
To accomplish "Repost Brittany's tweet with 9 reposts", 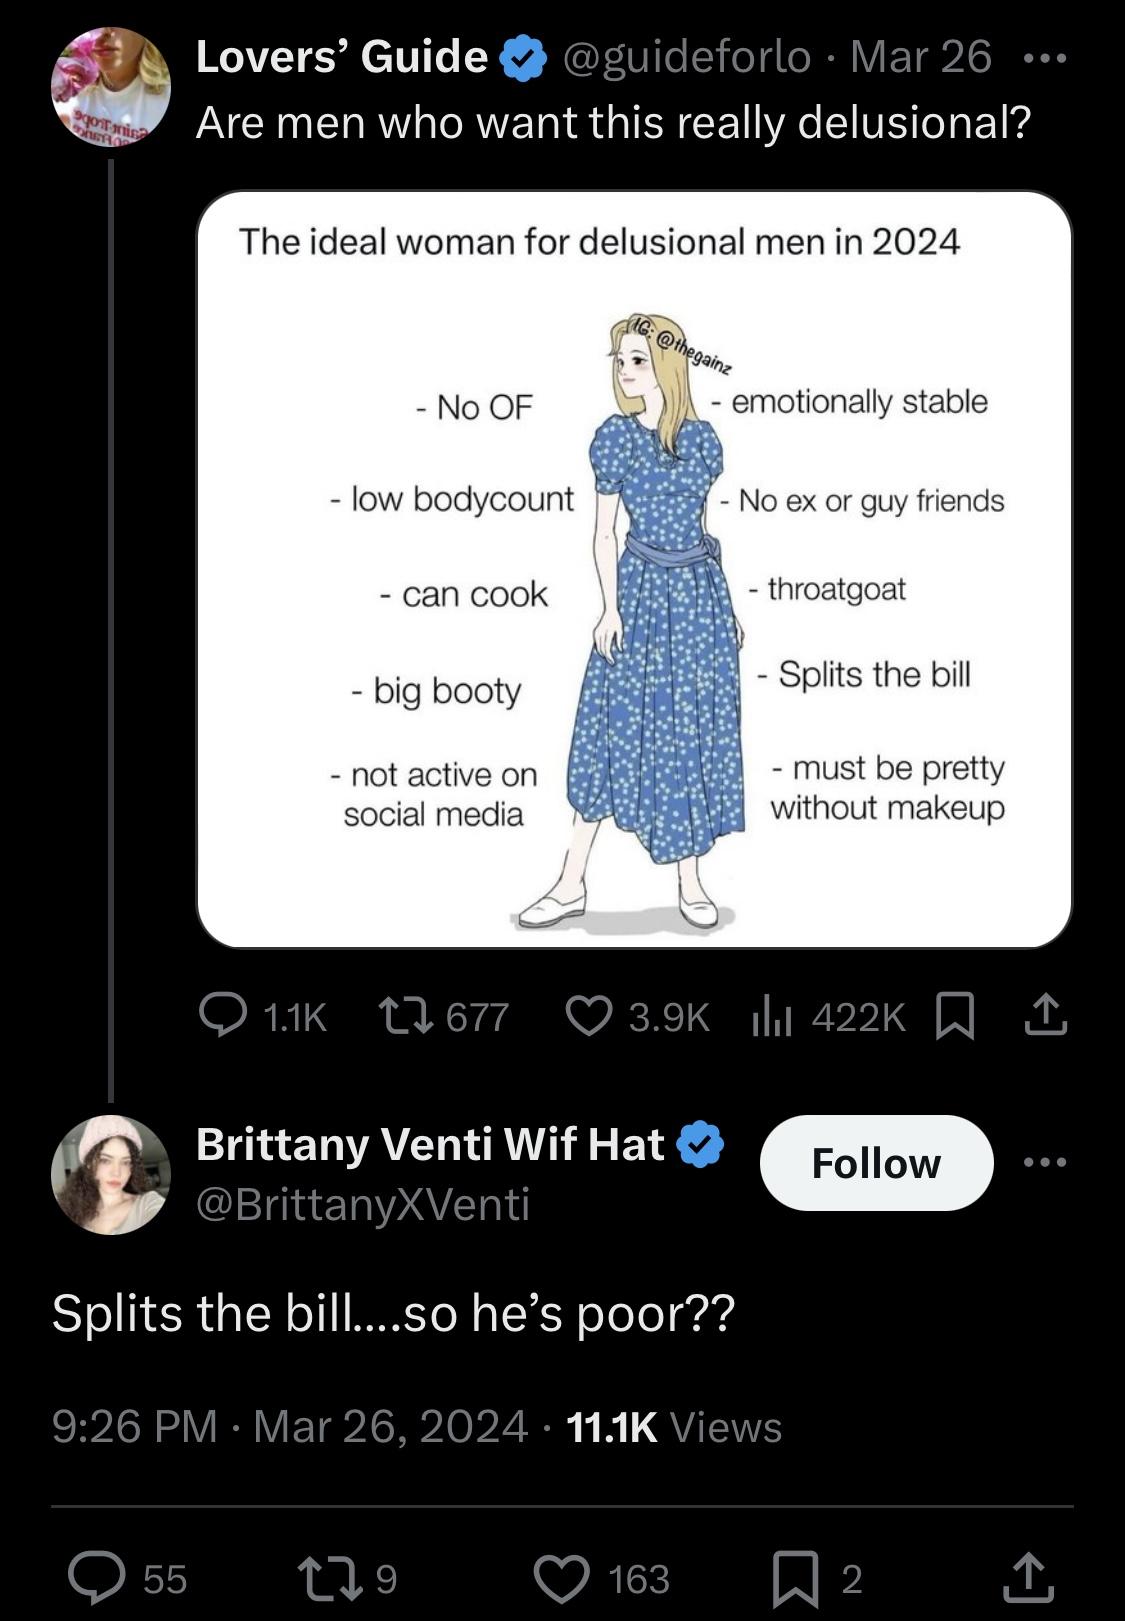I will [324, 1578].
